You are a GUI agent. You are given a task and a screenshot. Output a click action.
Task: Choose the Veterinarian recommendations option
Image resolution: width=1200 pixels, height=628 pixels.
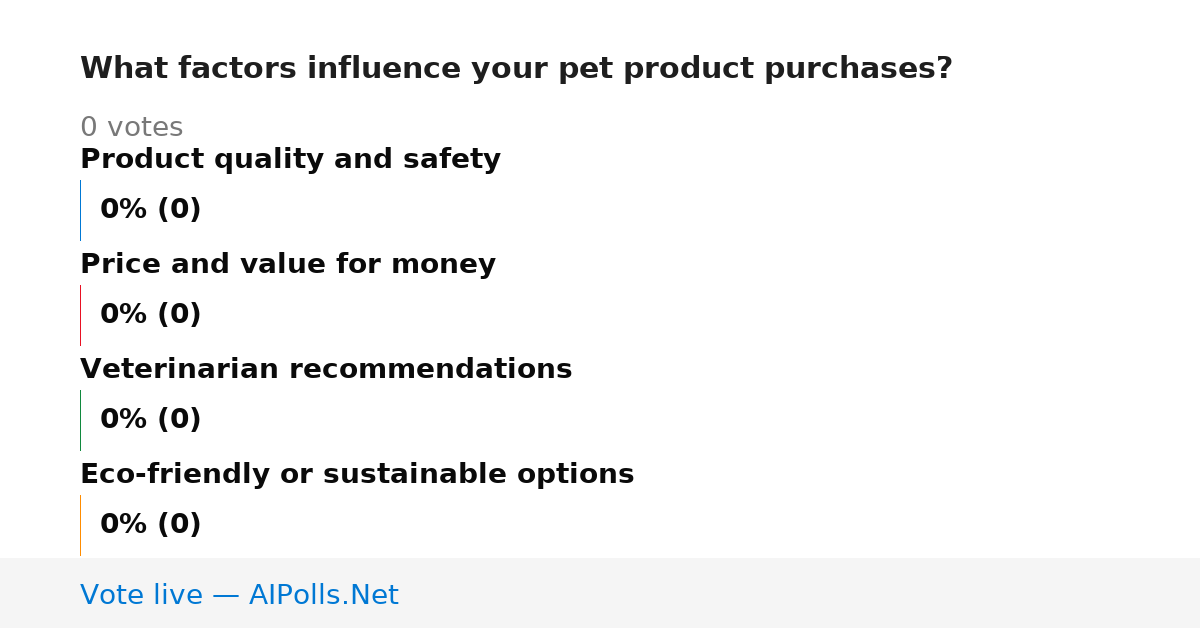[x=326, y=369]
